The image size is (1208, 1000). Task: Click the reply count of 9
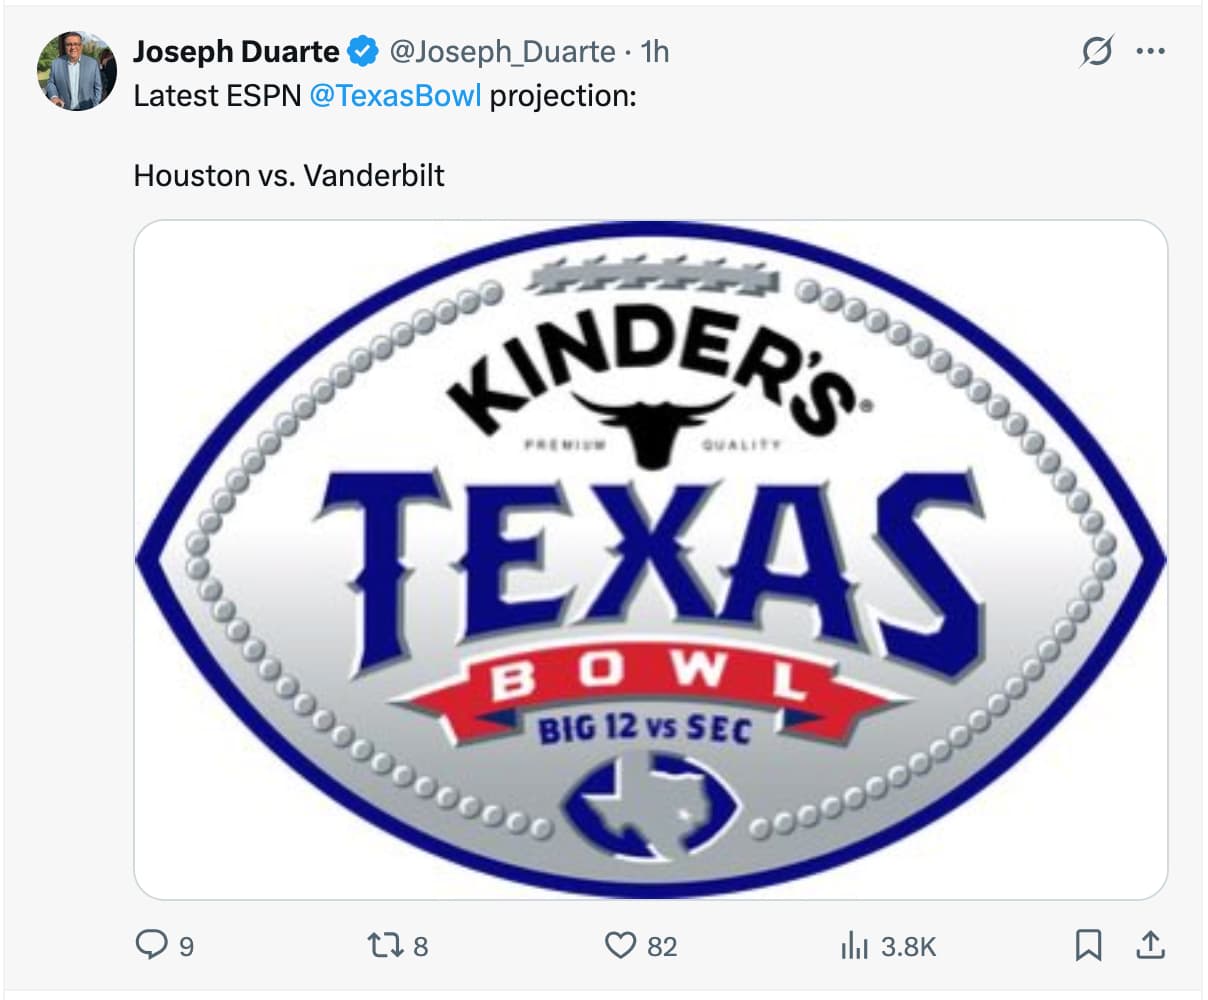pyautogui.click(x=186, y=946)
